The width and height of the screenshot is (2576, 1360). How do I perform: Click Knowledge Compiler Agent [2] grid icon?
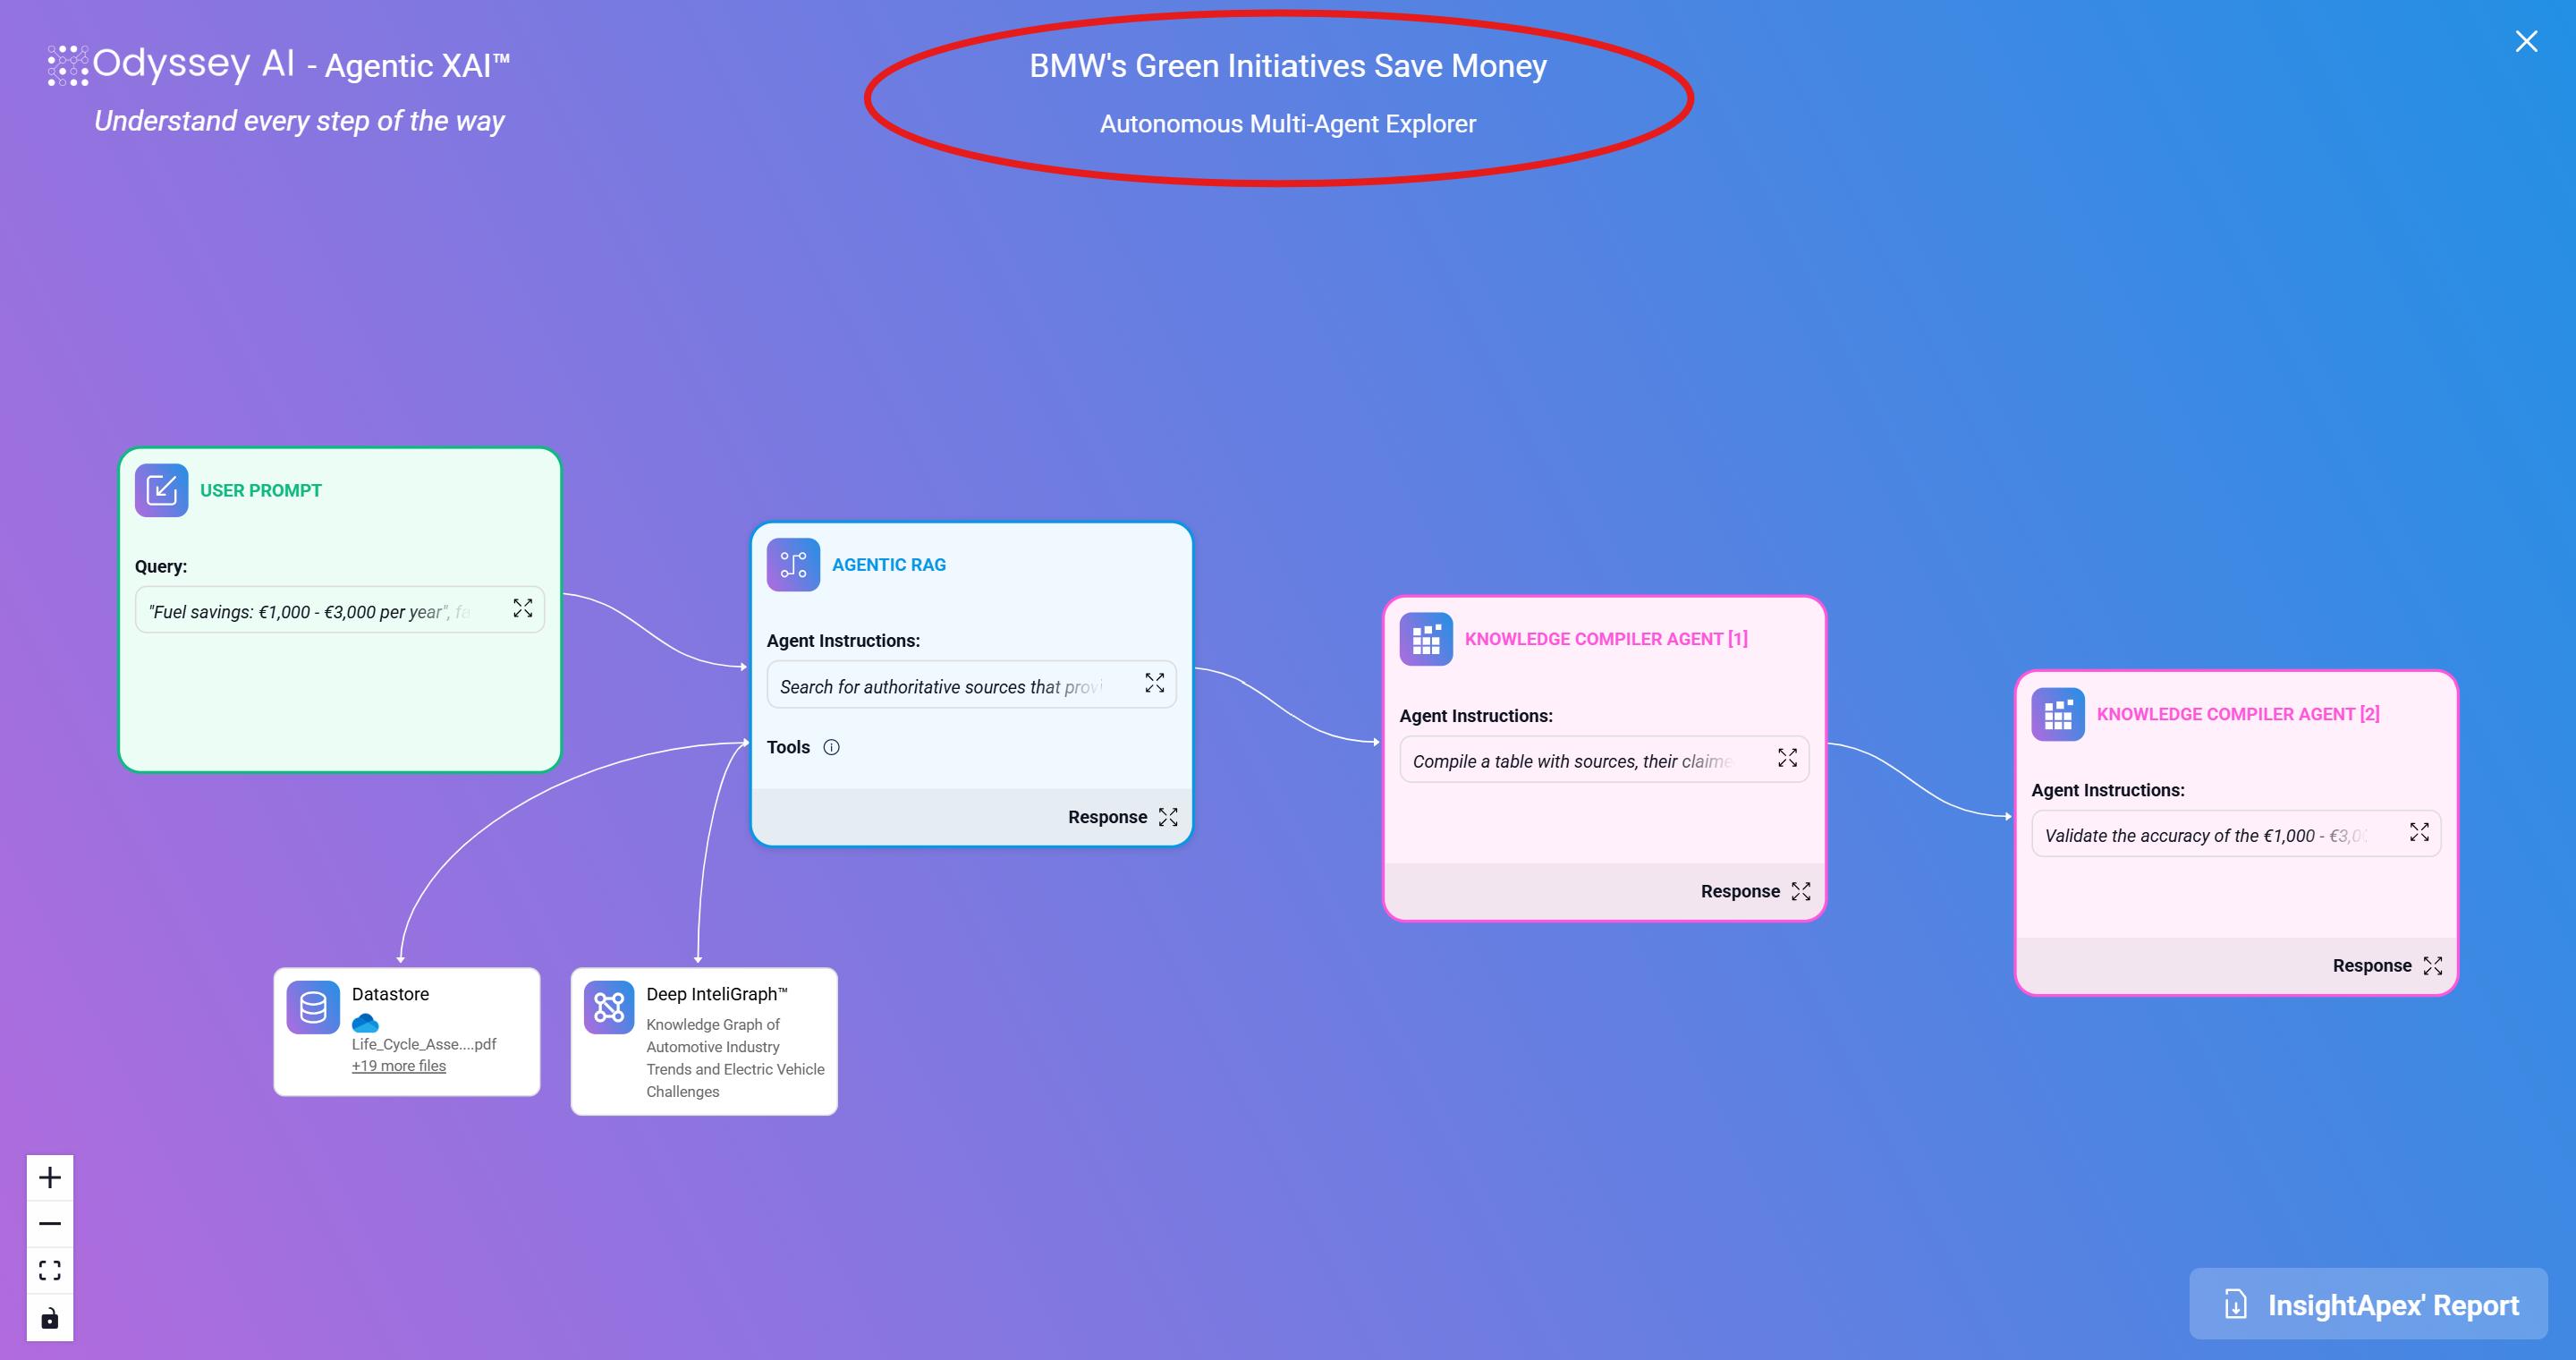pyautogui.click(x=2058, y=714)
